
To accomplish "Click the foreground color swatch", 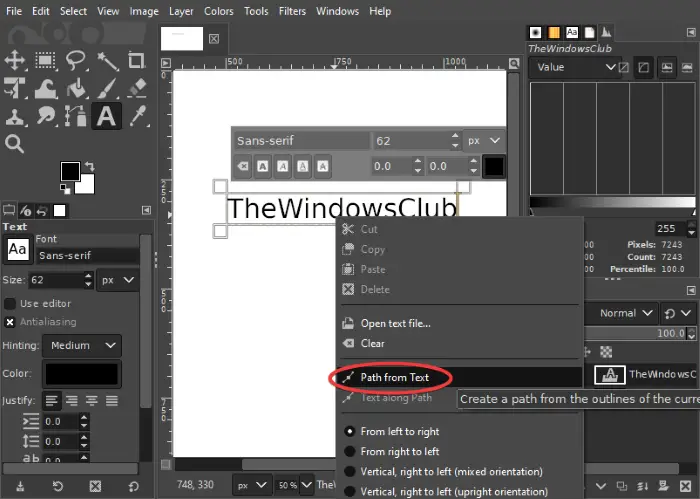I will click(70, 171).
